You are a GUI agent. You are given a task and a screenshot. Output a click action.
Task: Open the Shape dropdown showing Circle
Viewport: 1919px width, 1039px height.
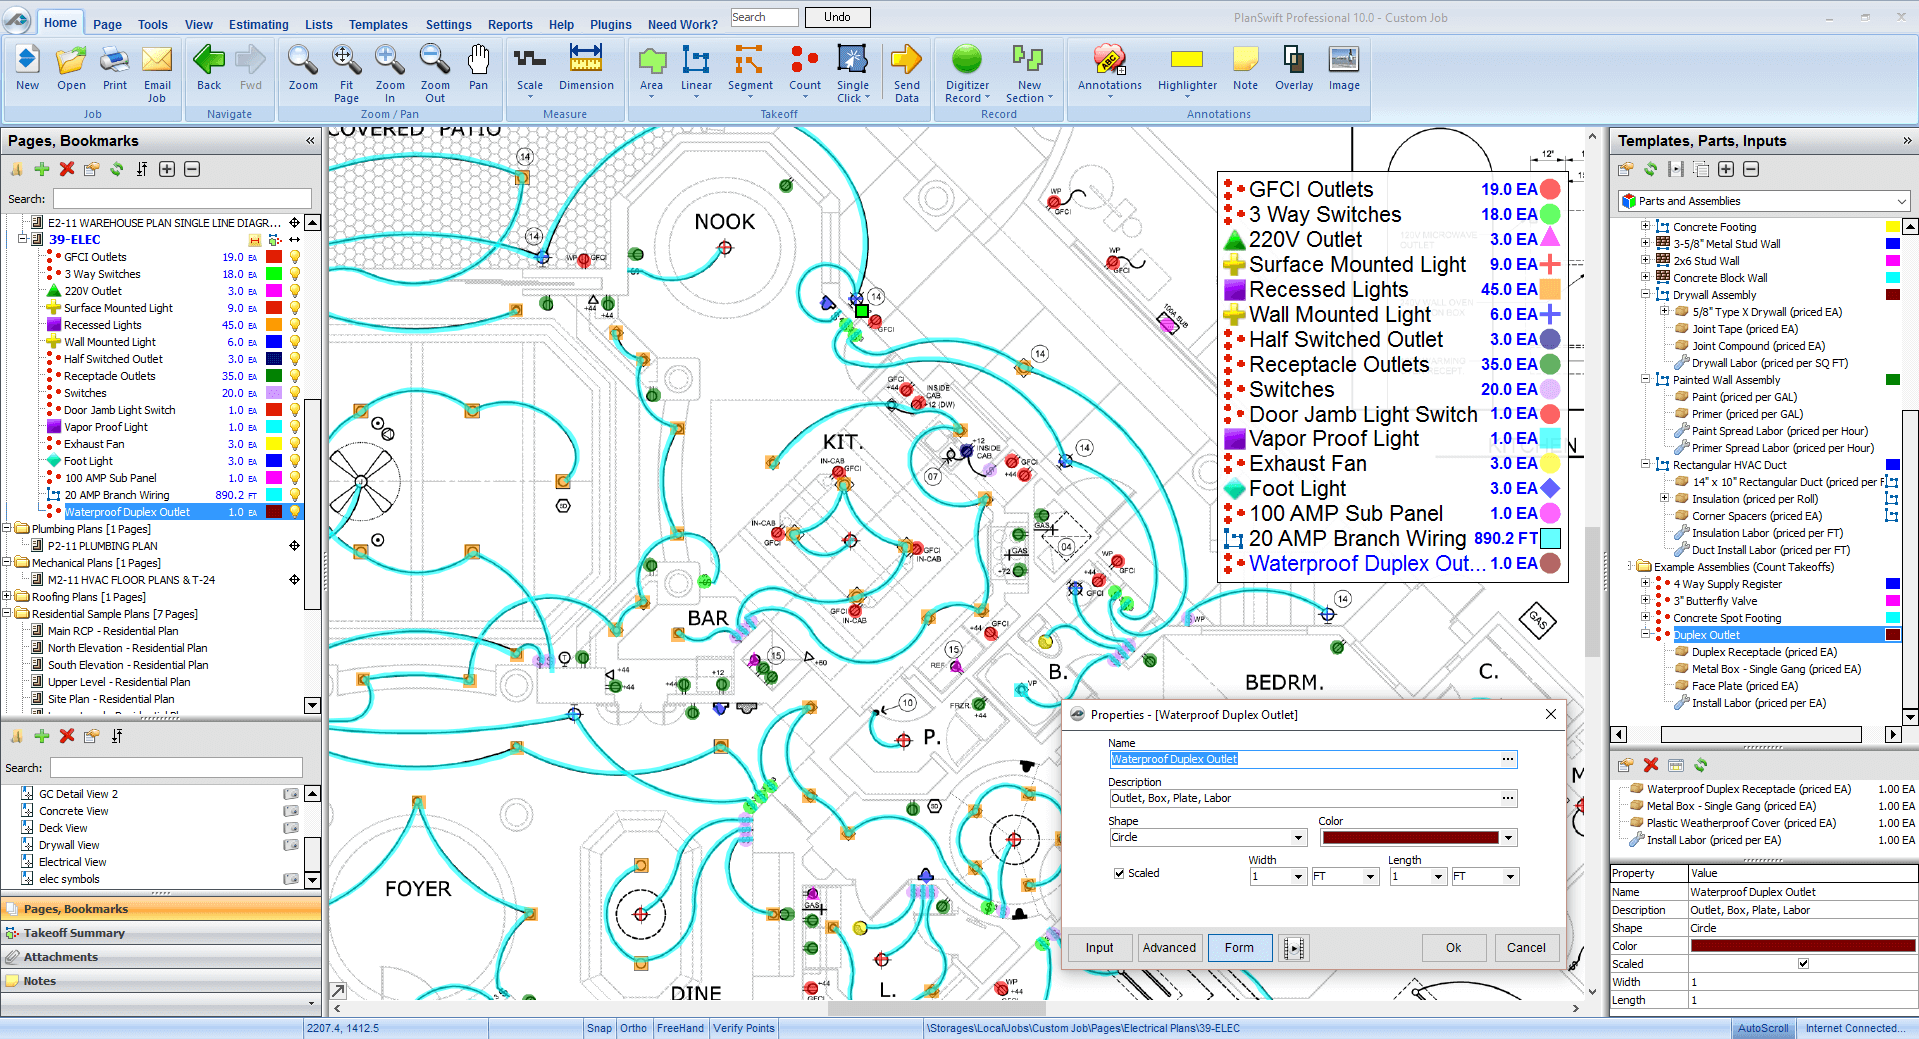pos(1296,837)
